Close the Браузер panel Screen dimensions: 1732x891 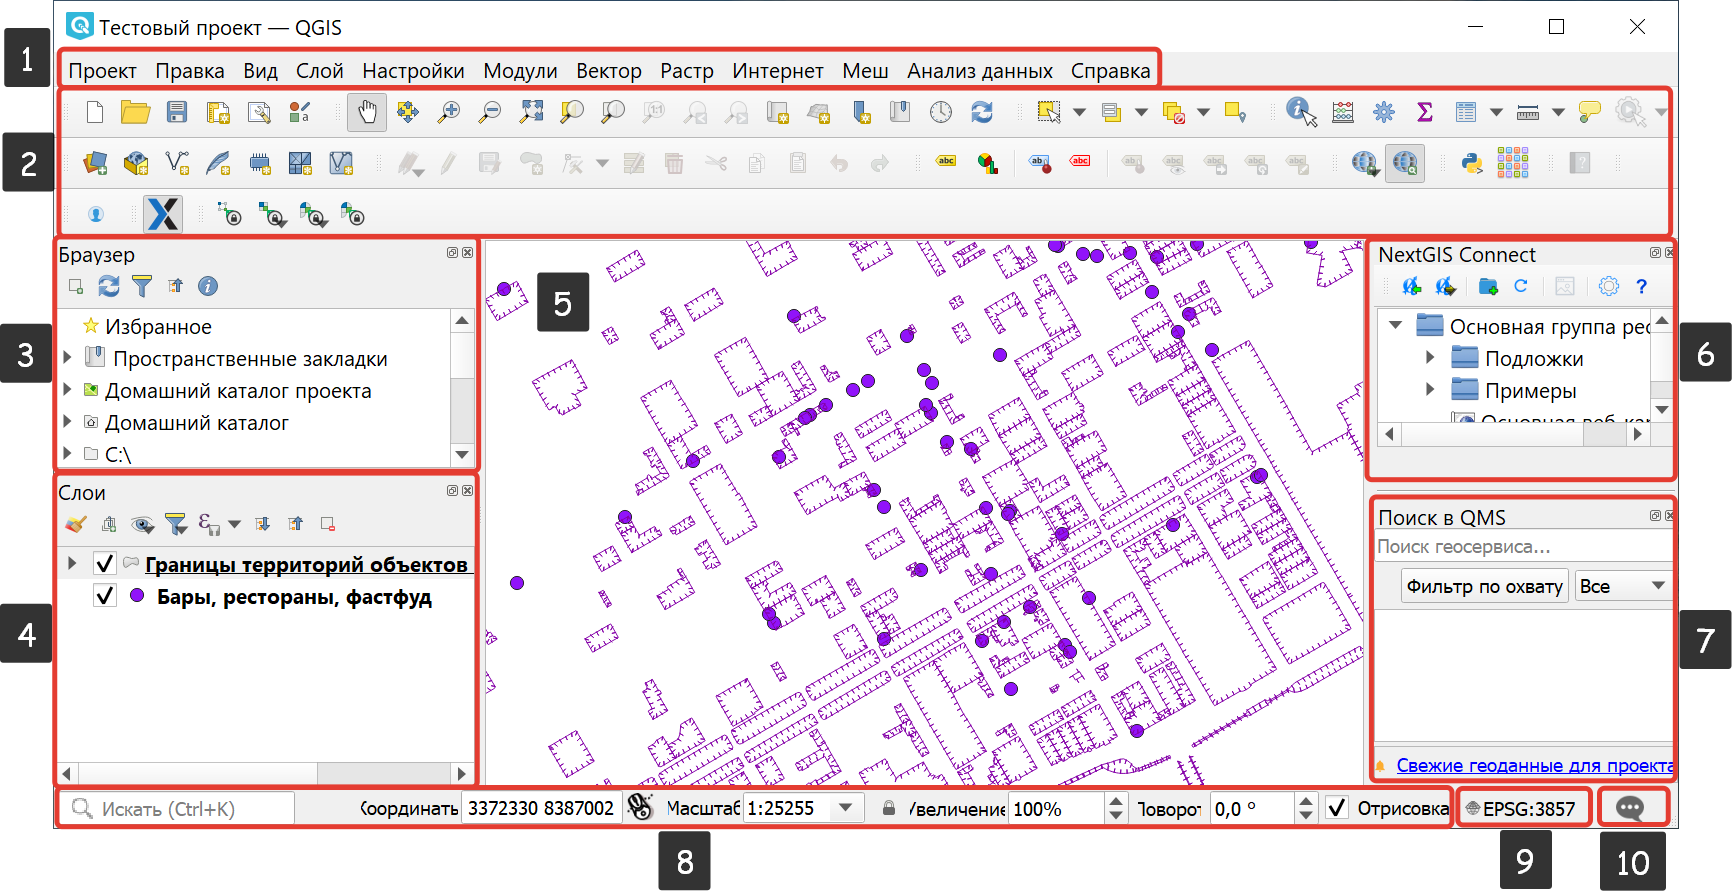(467, 253)
